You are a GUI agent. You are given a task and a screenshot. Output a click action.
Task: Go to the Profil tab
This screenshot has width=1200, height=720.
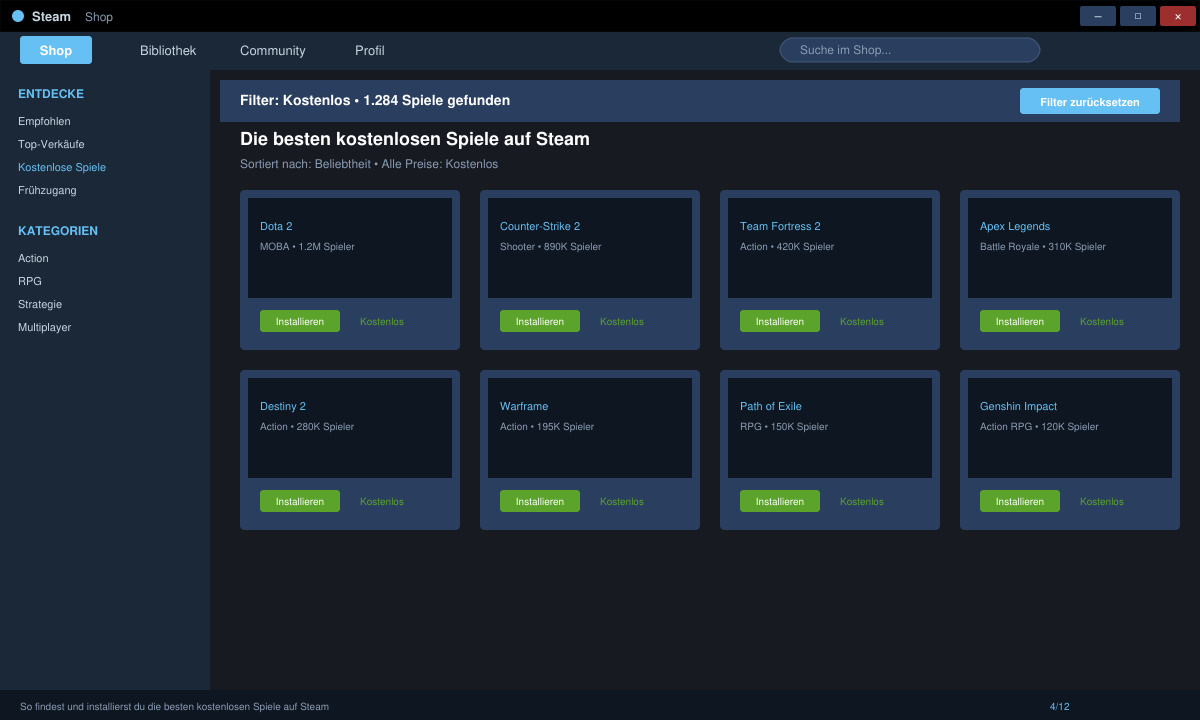click(x=370, y=50)
